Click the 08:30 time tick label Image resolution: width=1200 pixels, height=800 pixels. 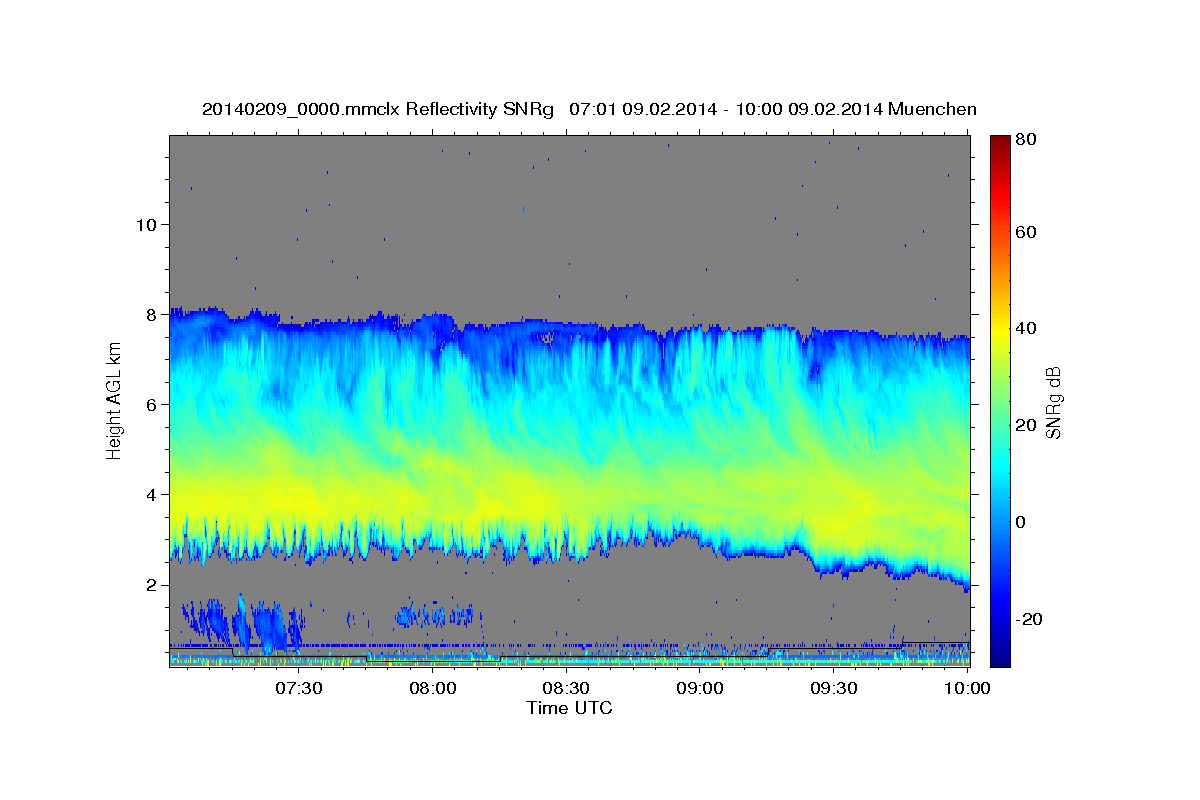[565, 688]
